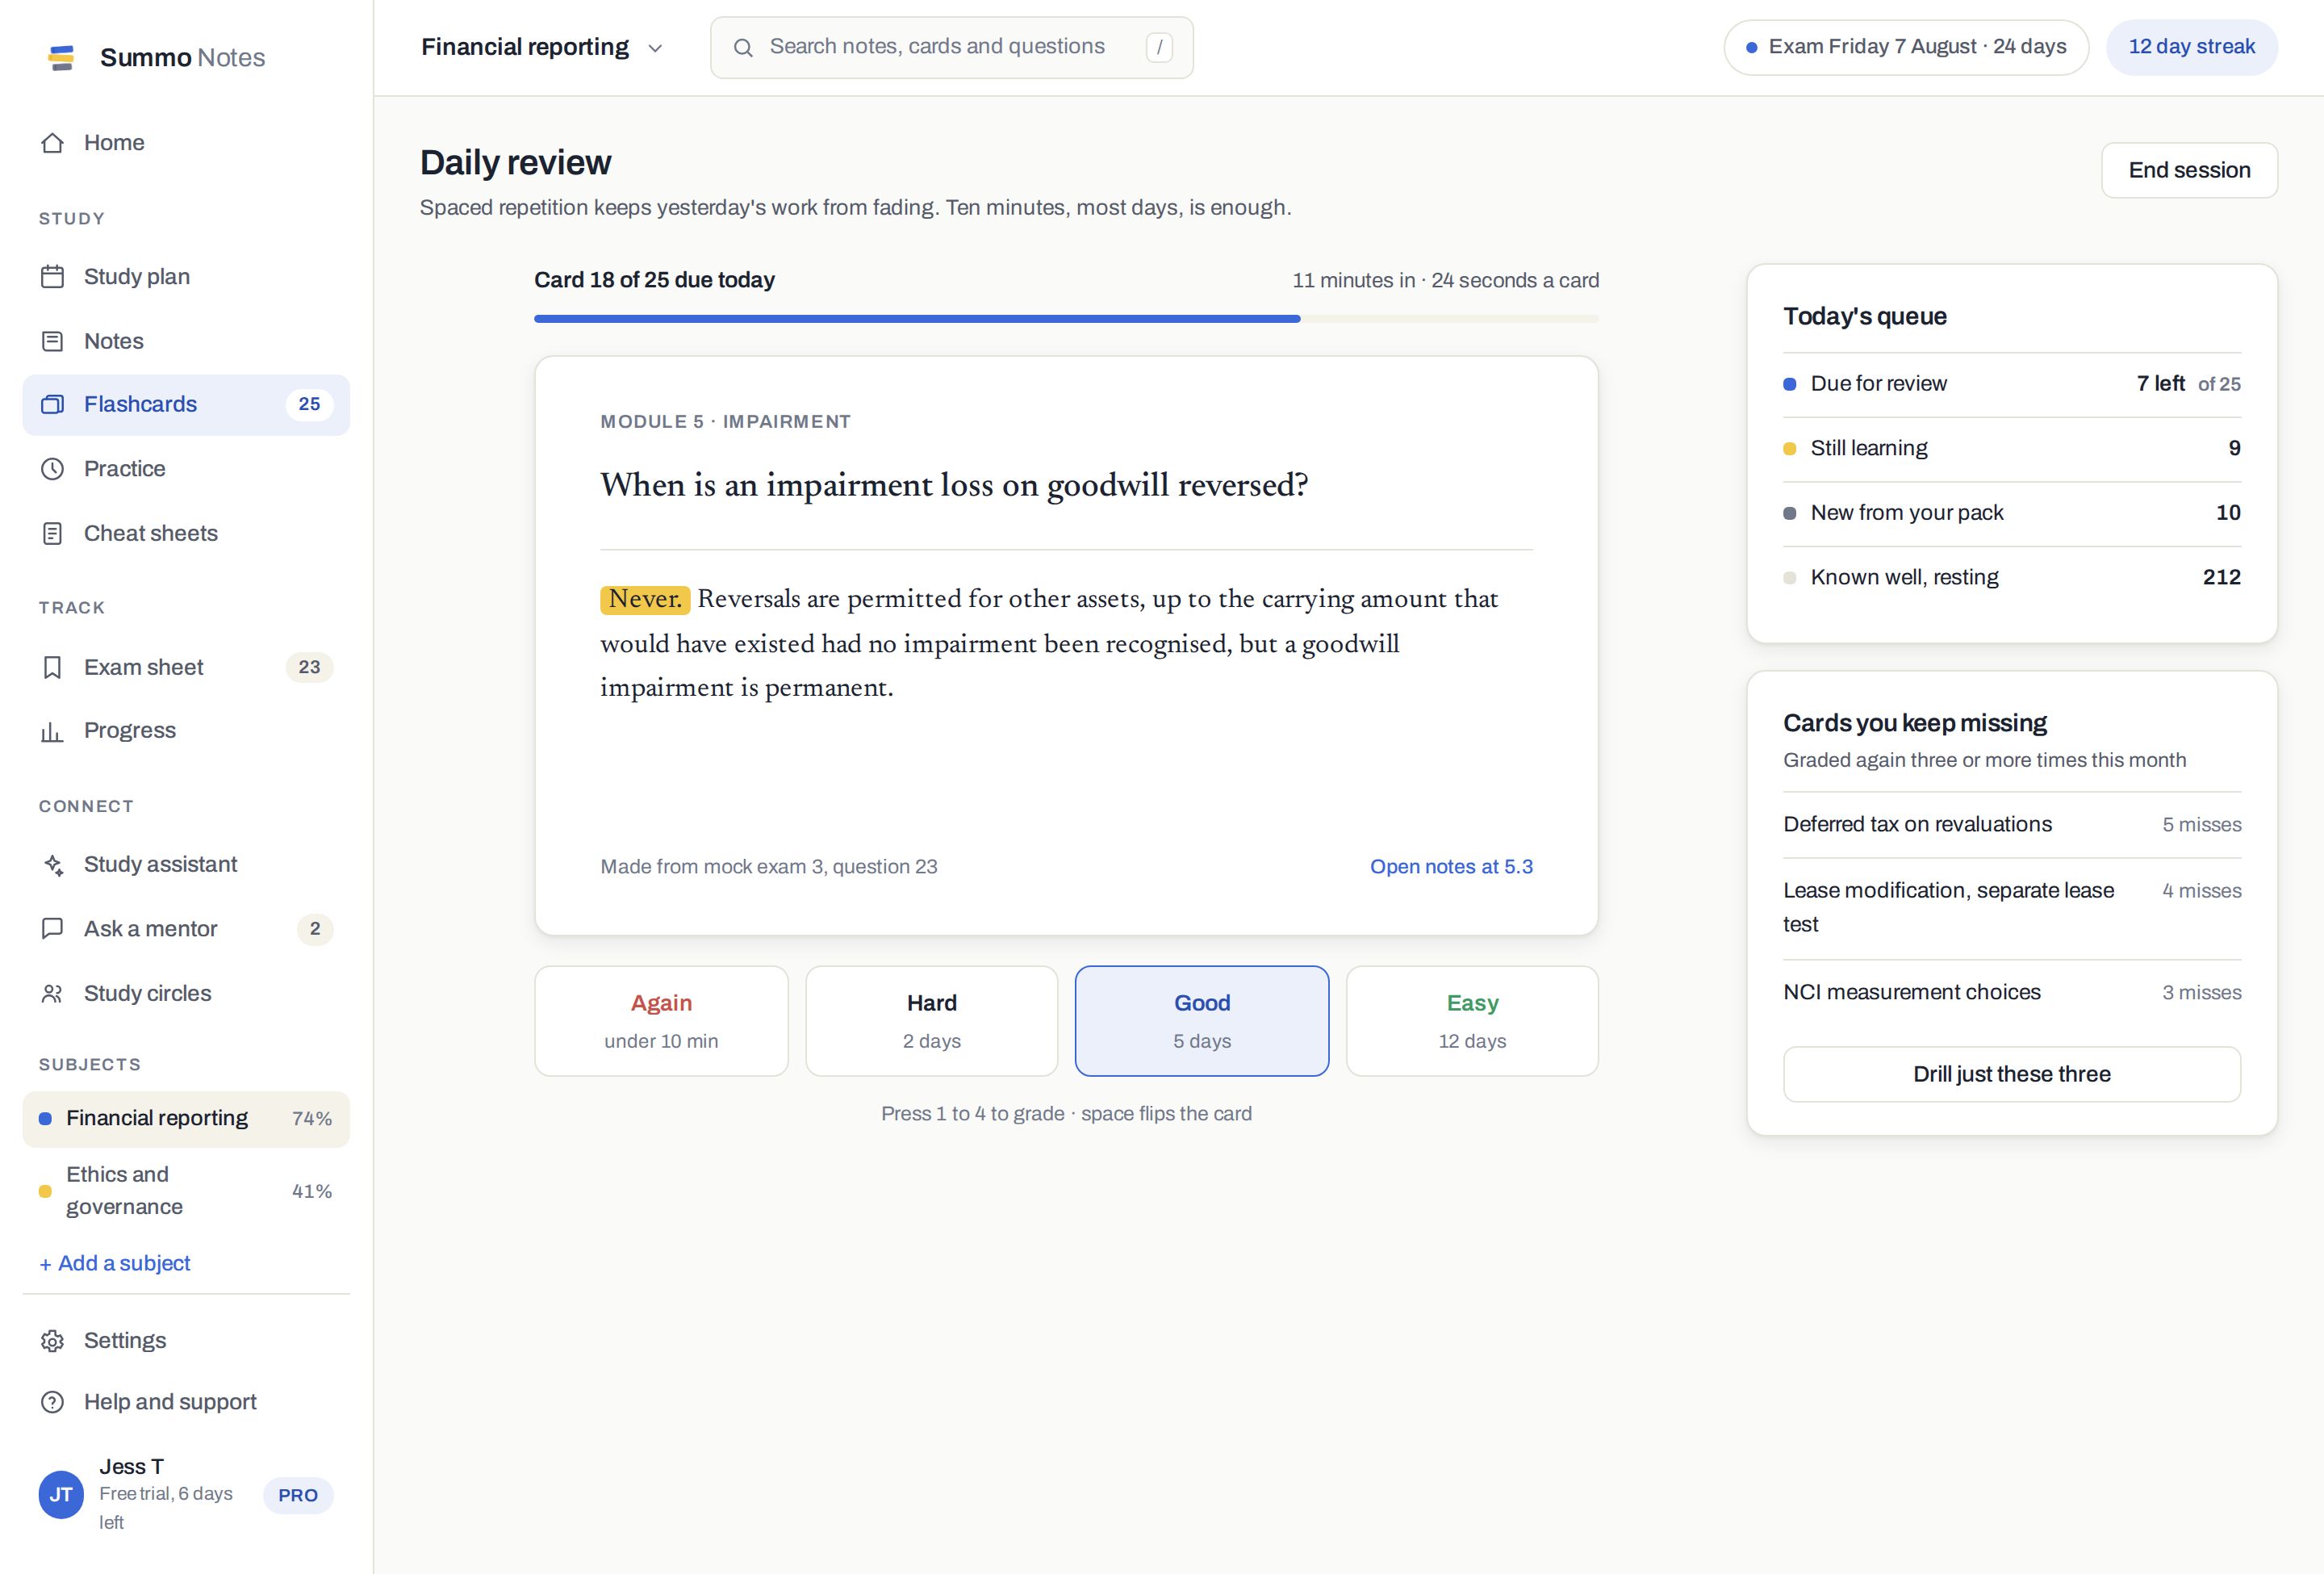Open Study circles people icon
The height and width of the screenshot is (1574, 2324).
53,994
